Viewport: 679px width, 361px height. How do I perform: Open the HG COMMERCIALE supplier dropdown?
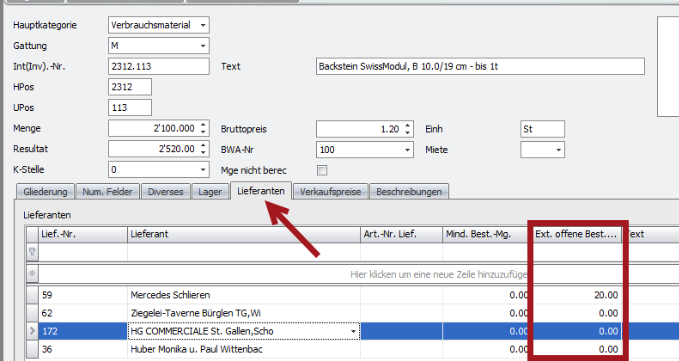pyautogui.click(x=353, y=332)
